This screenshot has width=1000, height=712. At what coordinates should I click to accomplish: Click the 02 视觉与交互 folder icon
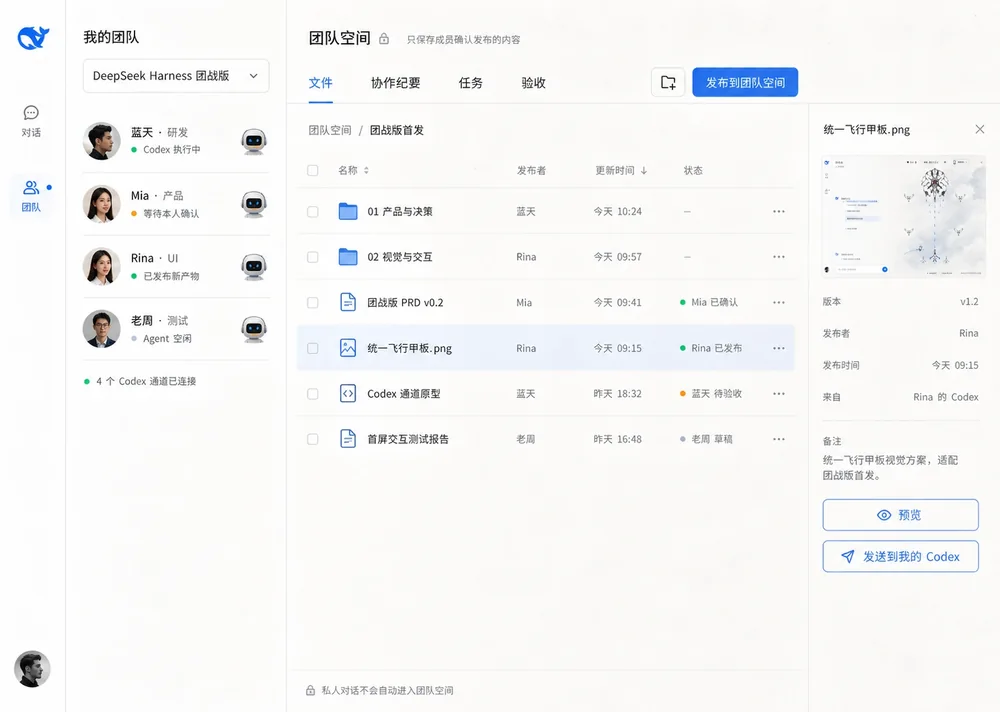pos(348,256)
